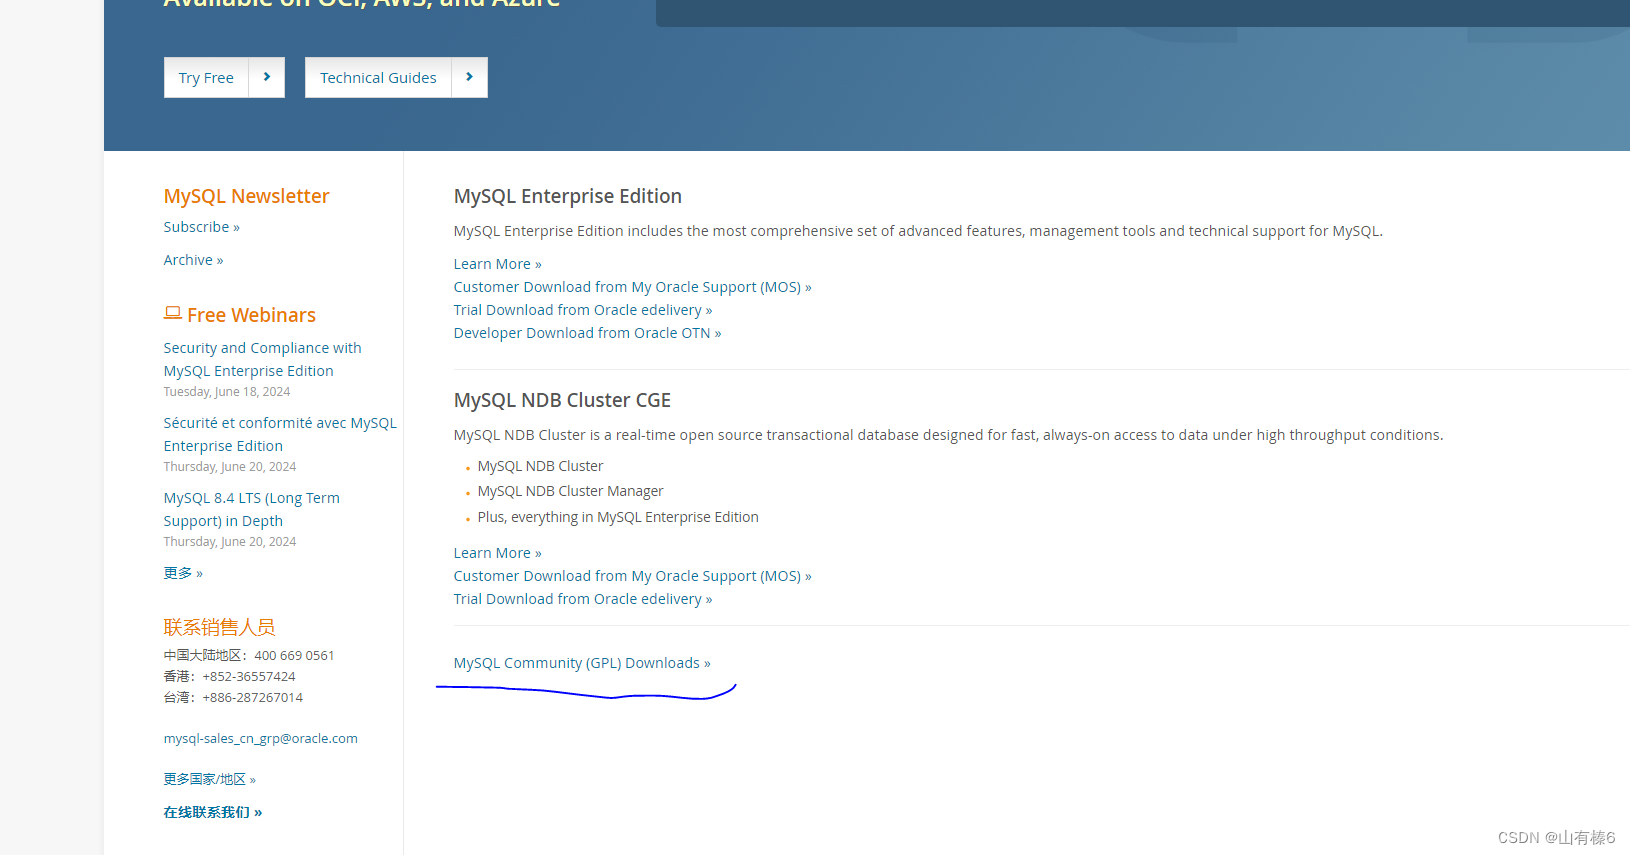Subscribe to the MySQL Newsletter
The width and height of the screenshot is (1630, 855).
coord(202,227)
